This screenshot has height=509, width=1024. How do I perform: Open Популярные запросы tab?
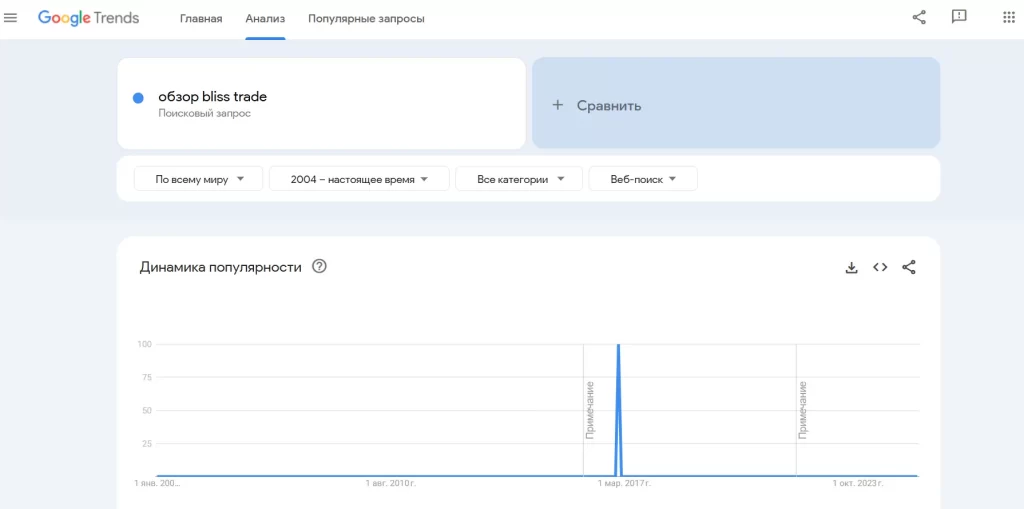(366, 19)
